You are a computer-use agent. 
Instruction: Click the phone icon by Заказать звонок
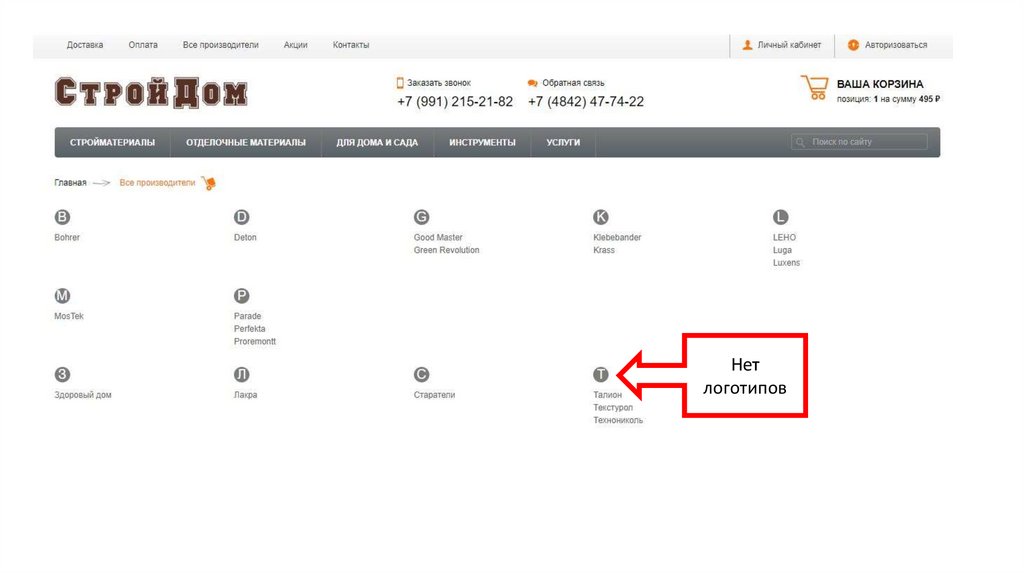click(400, 83)
